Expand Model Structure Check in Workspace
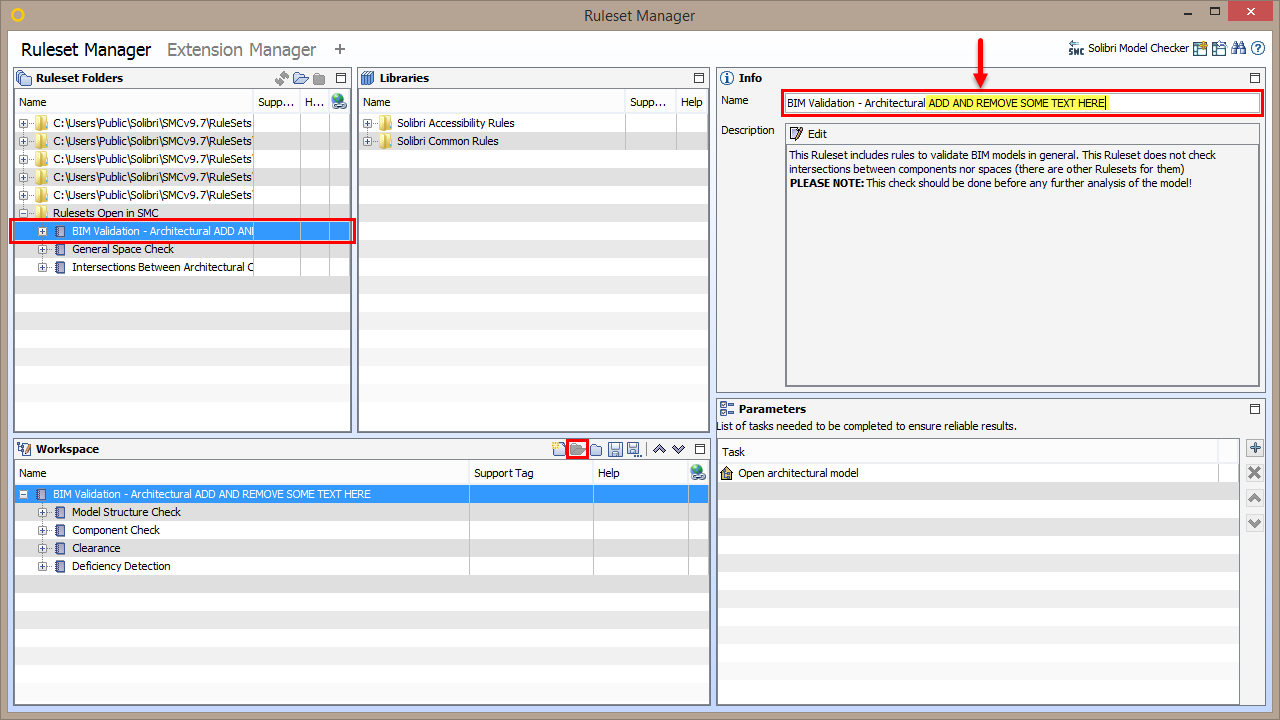Viewport: 1280px width, 720px height. tap(42, 512)
